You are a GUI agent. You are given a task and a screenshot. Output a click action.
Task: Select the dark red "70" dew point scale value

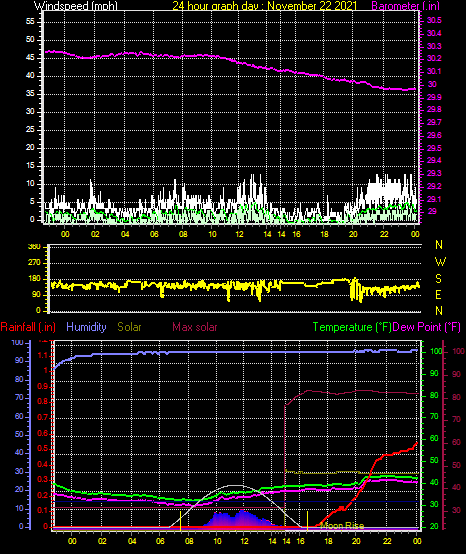[x=456, y=419]
